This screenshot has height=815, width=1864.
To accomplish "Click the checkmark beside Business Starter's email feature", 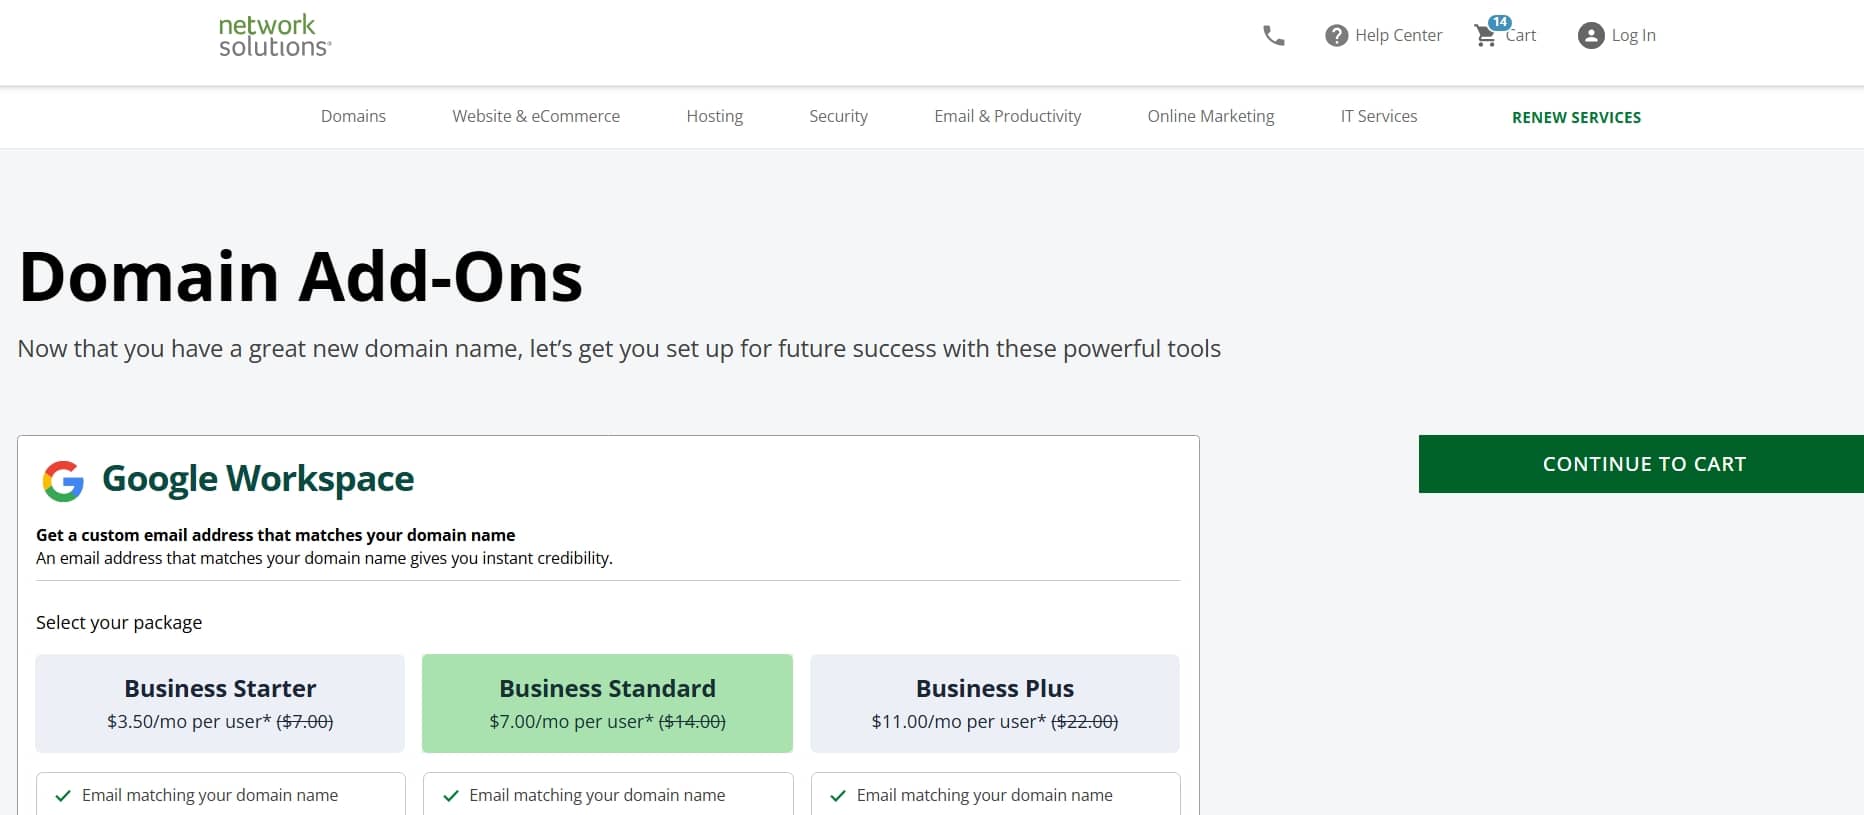I will point(62,795).
